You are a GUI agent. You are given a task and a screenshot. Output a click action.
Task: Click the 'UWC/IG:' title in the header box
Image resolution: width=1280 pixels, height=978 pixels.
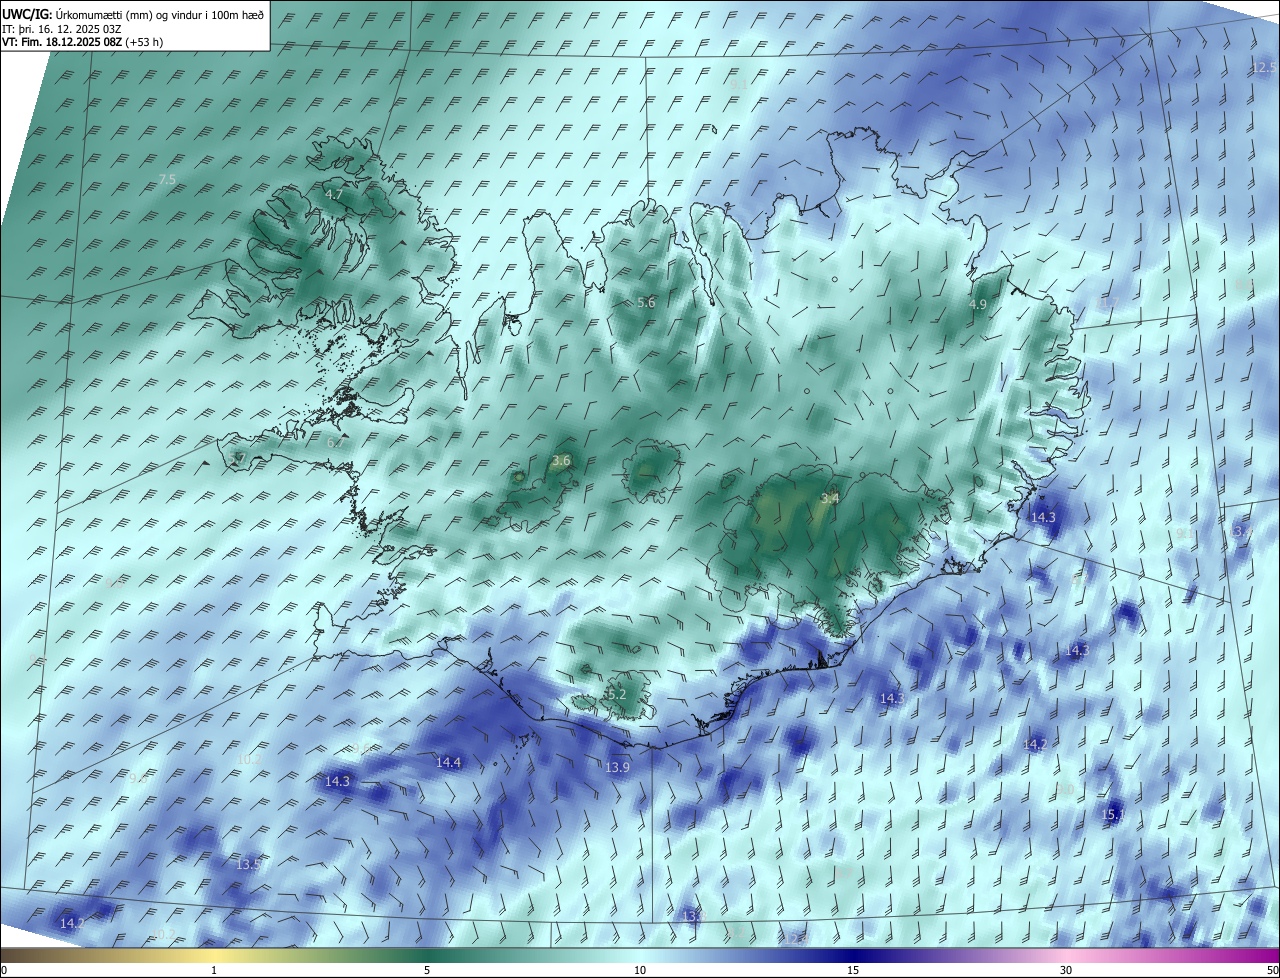[x=27, y=15]
